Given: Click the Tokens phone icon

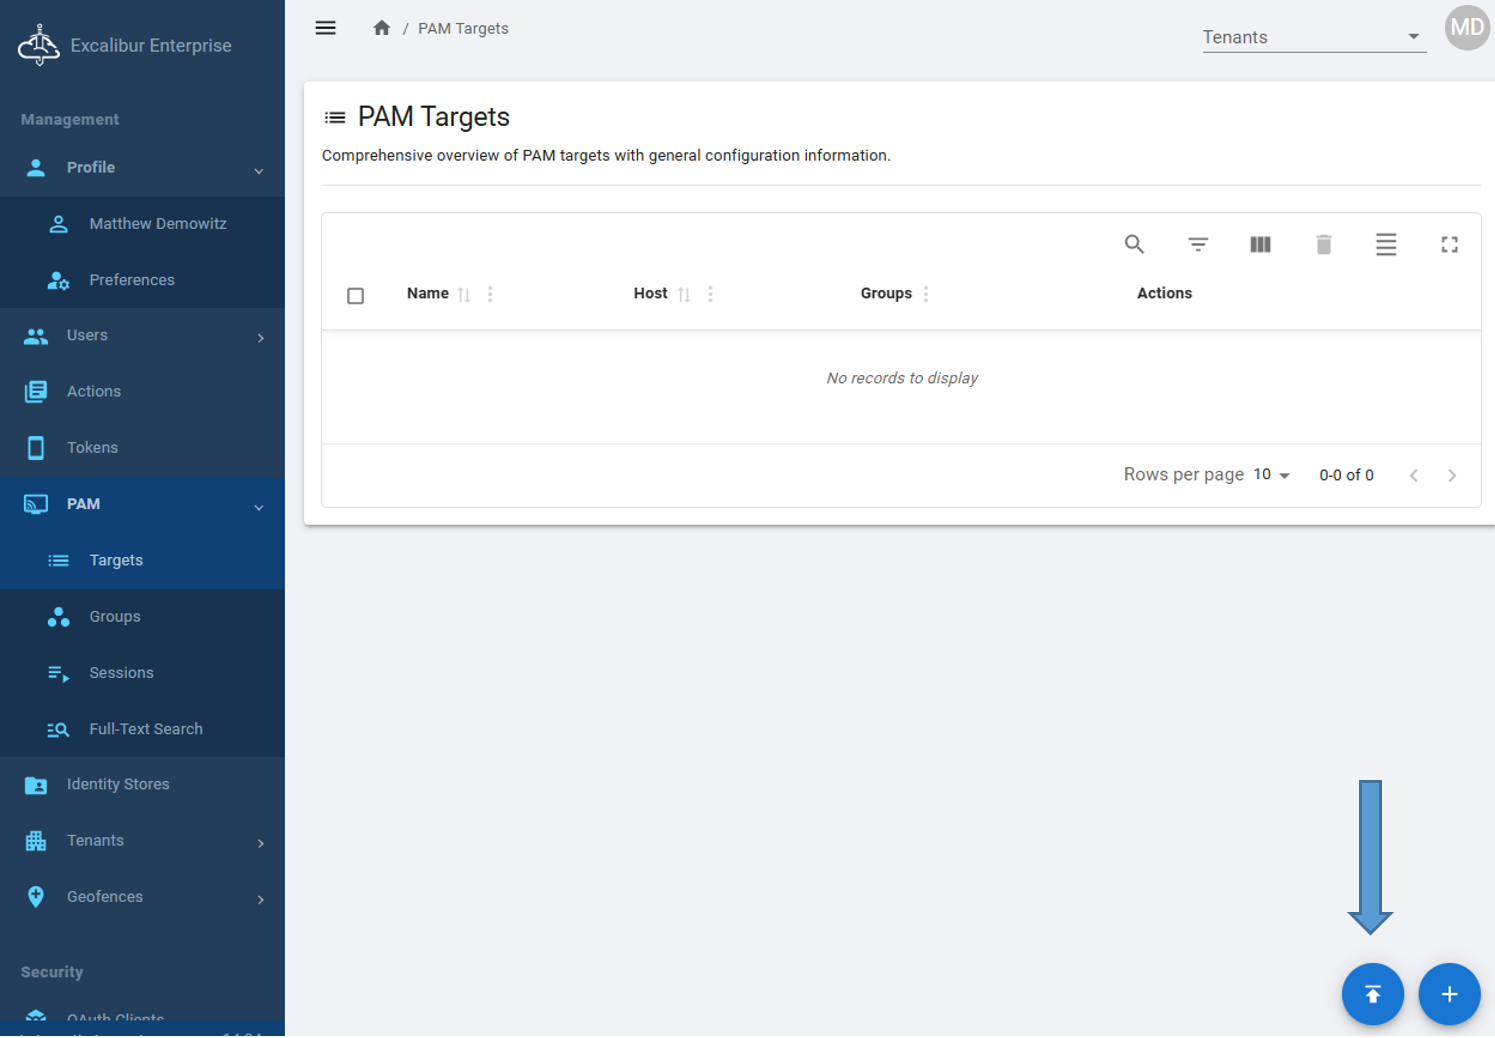Looking at the screenshot, I should click(36, 448).
